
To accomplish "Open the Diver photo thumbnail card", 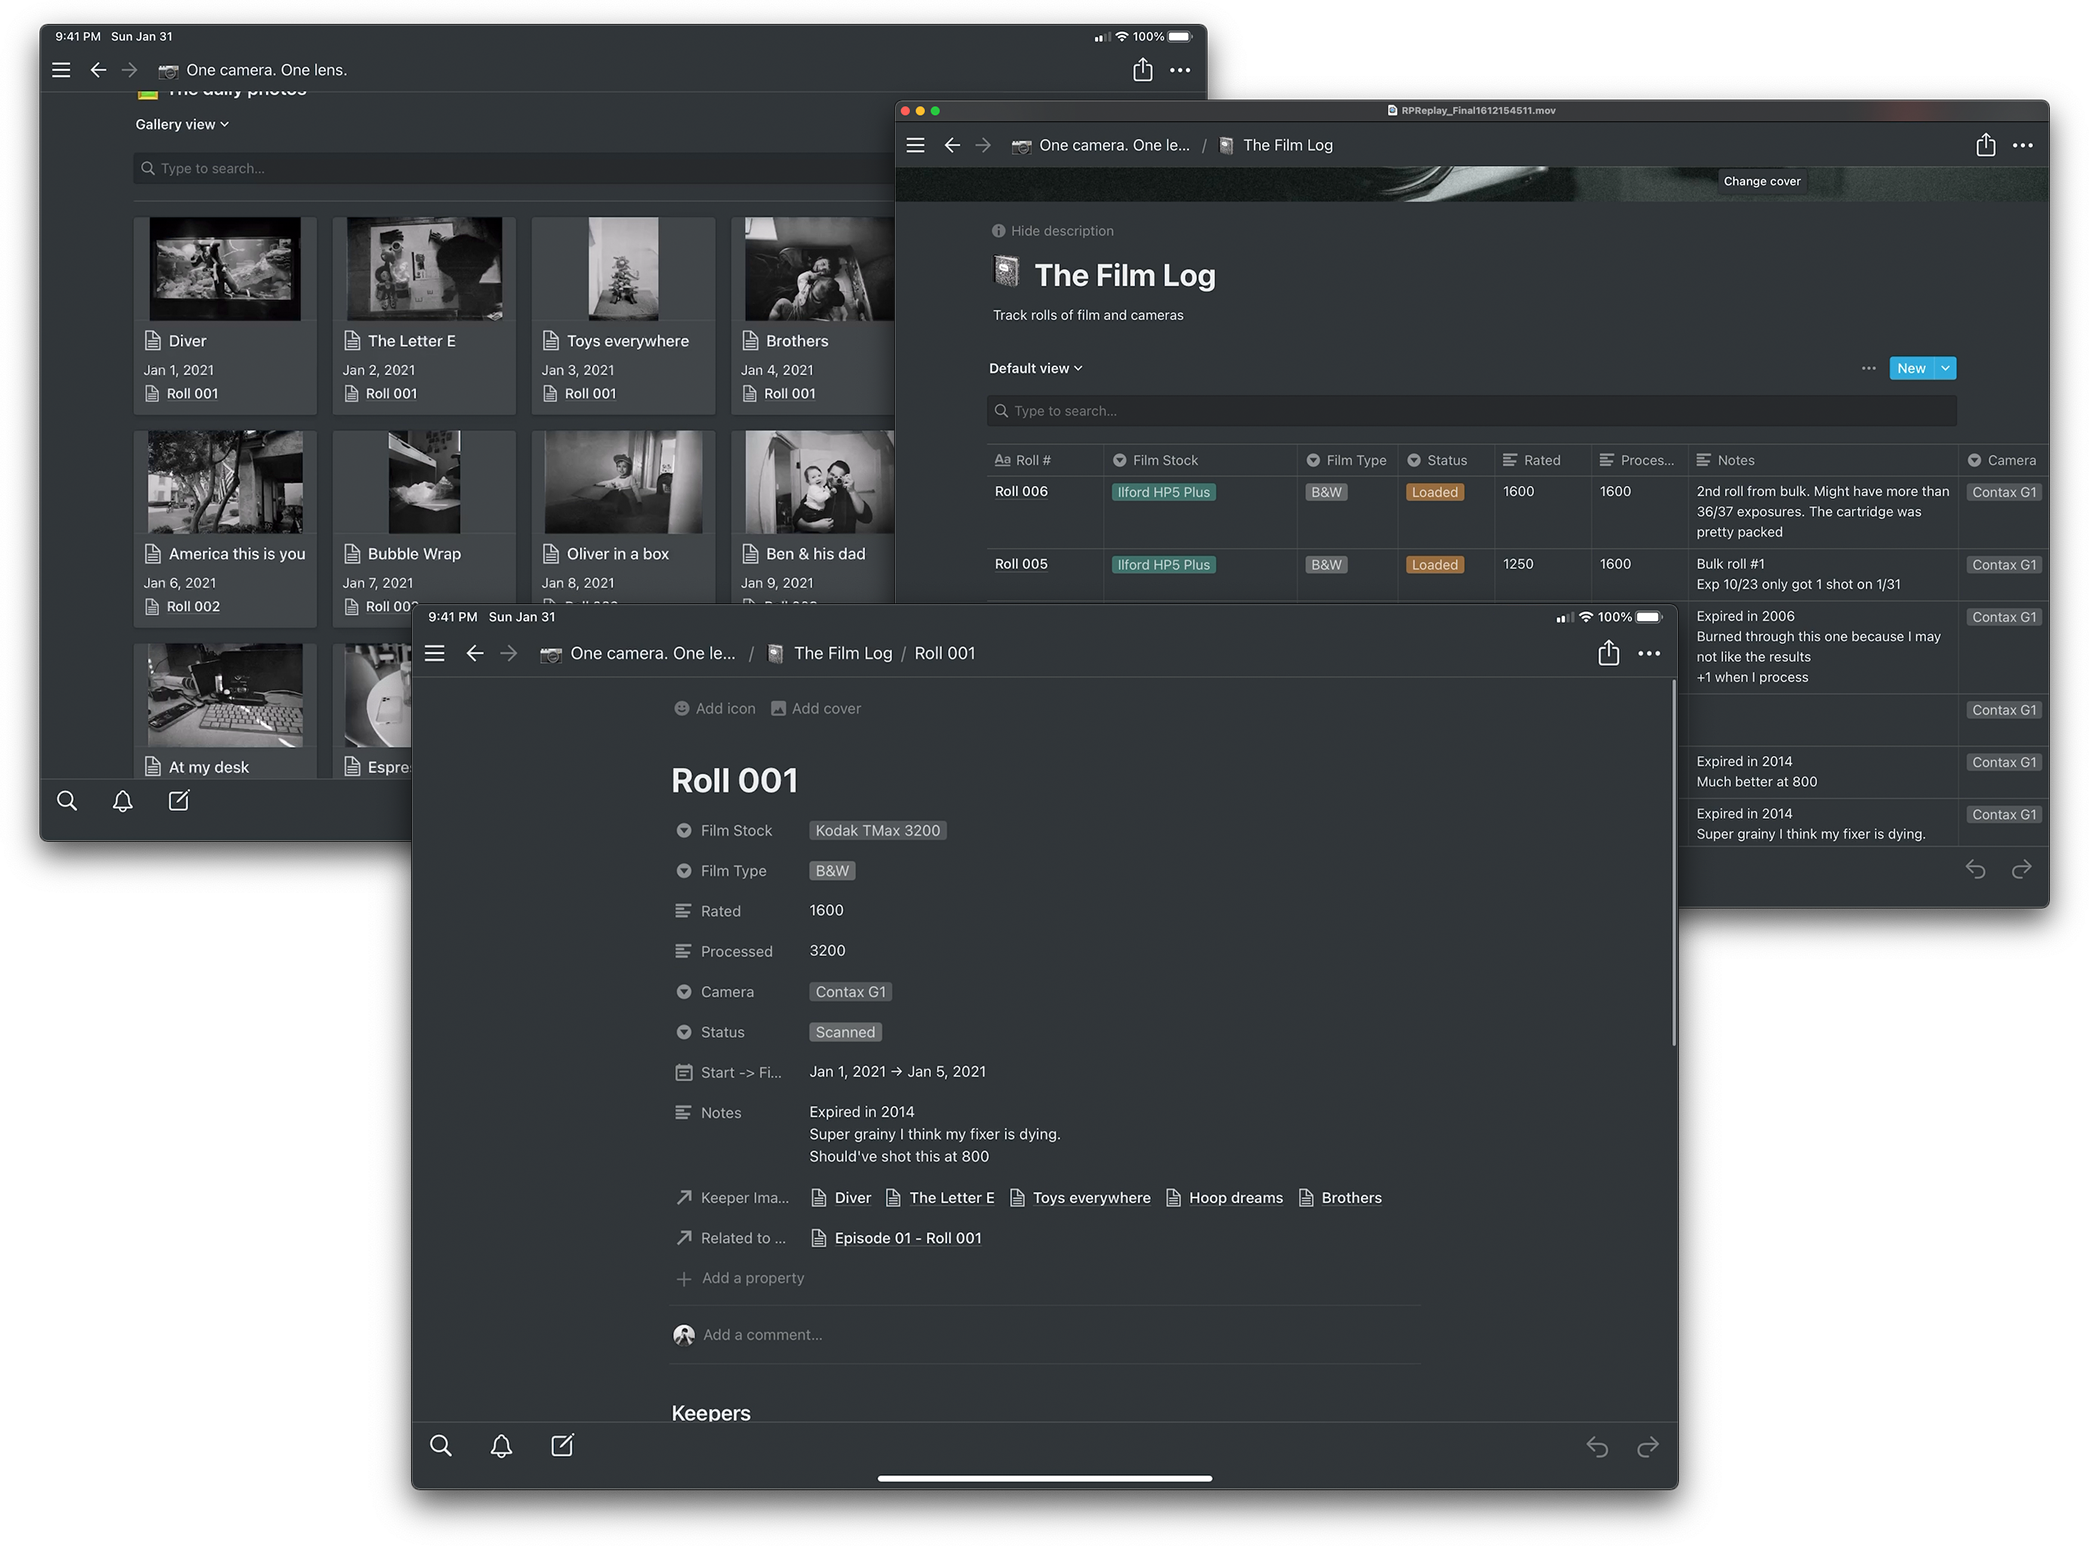I will click(225, 270).
